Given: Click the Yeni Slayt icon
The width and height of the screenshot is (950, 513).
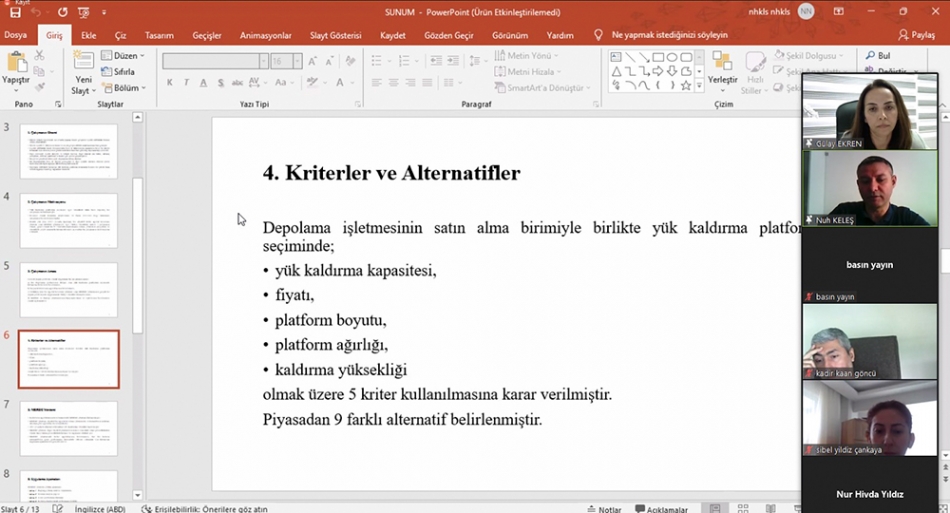Looking at the screenshot, I should coord(83,62).
